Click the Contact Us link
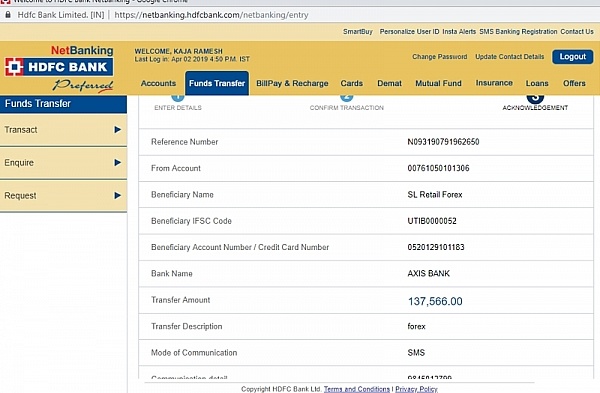 point(577,32)
